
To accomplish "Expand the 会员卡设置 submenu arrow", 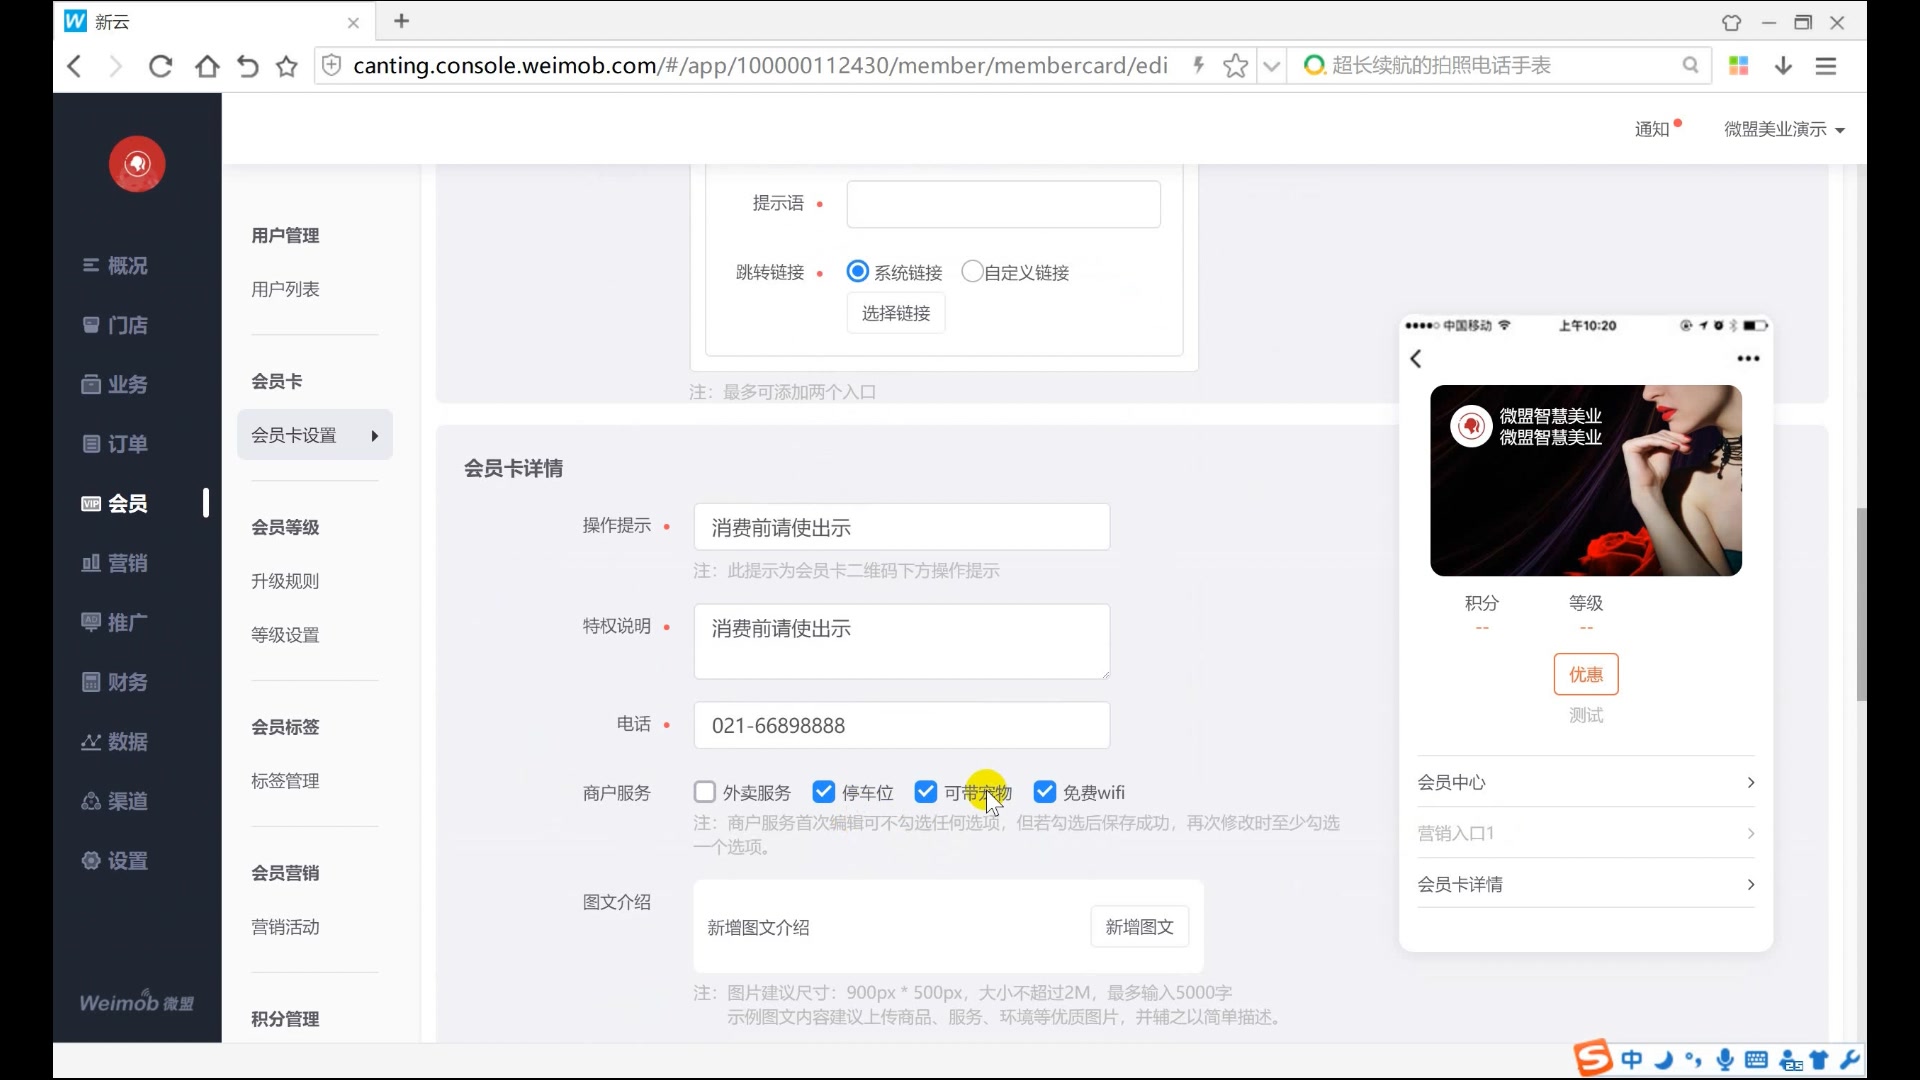I will click(x=374, y=435).
